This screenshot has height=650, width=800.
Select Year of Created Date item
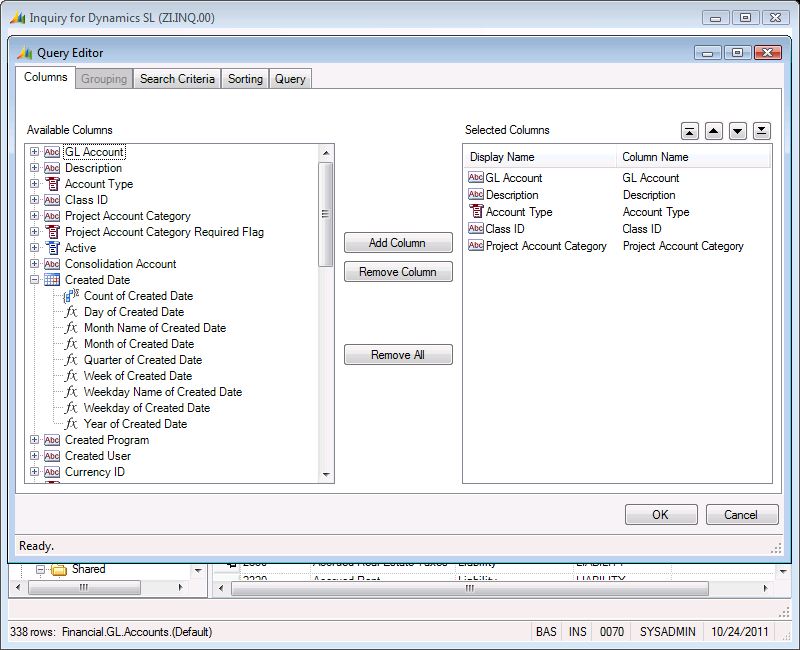[x=135, y=424]
